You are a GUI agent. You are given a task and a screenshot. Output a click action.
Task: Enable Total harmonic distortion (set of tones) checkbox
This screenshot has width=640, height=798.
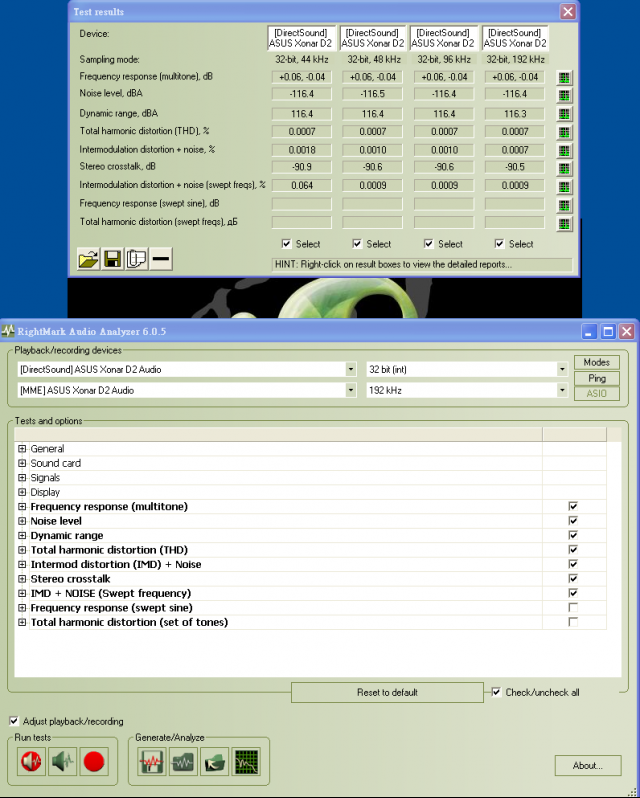tap(573, 622)
